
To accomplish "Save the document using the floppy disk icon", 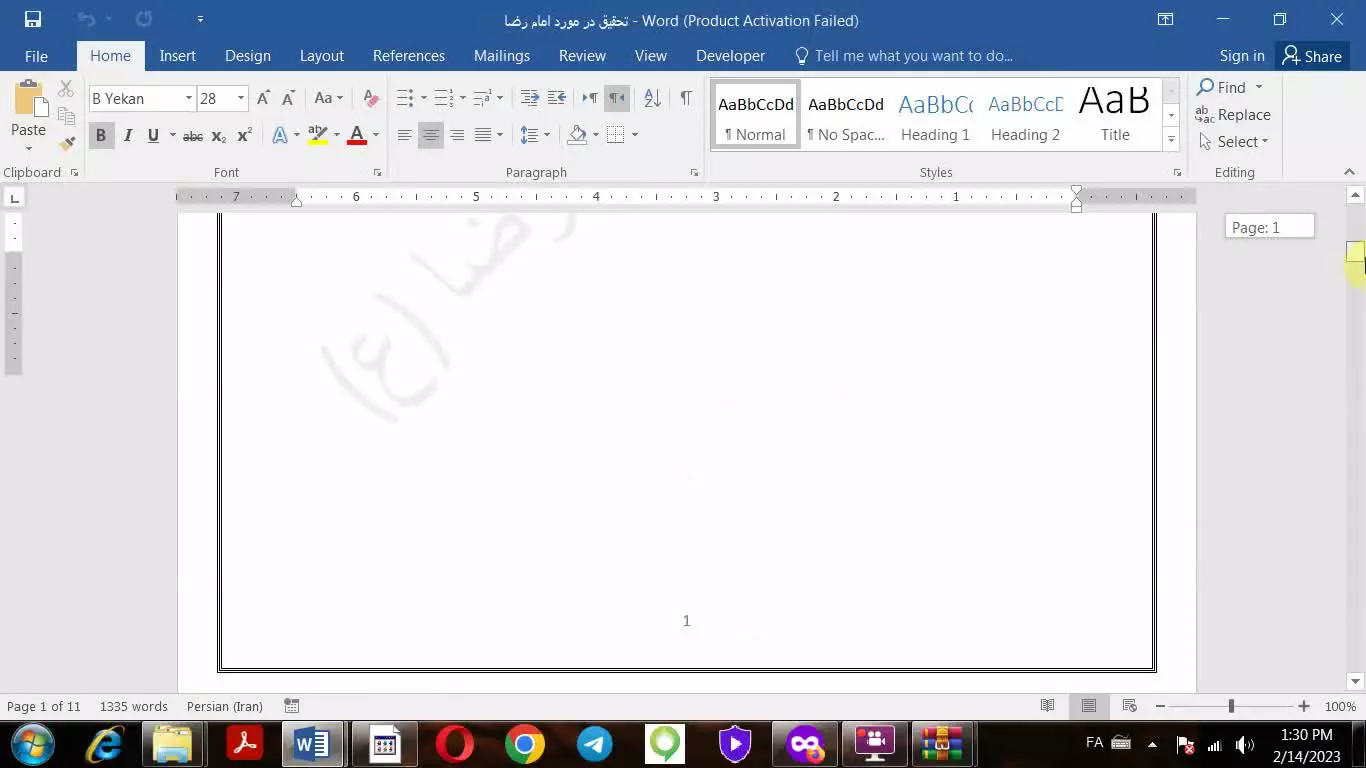I will pyautogui.click(x=32, y=20).
